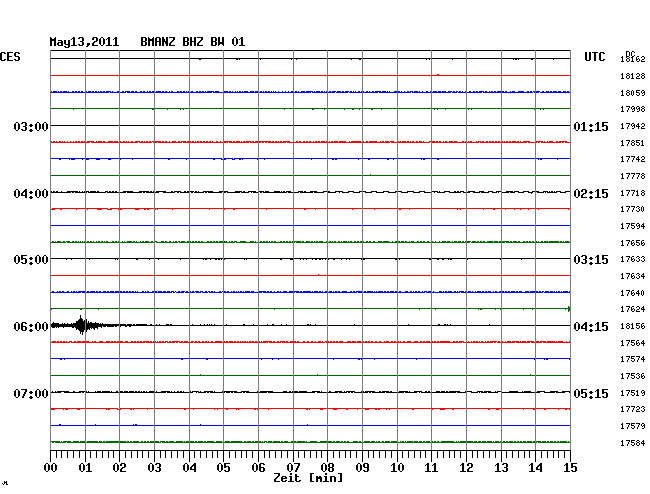Click the '13' minute axis label

501,468
